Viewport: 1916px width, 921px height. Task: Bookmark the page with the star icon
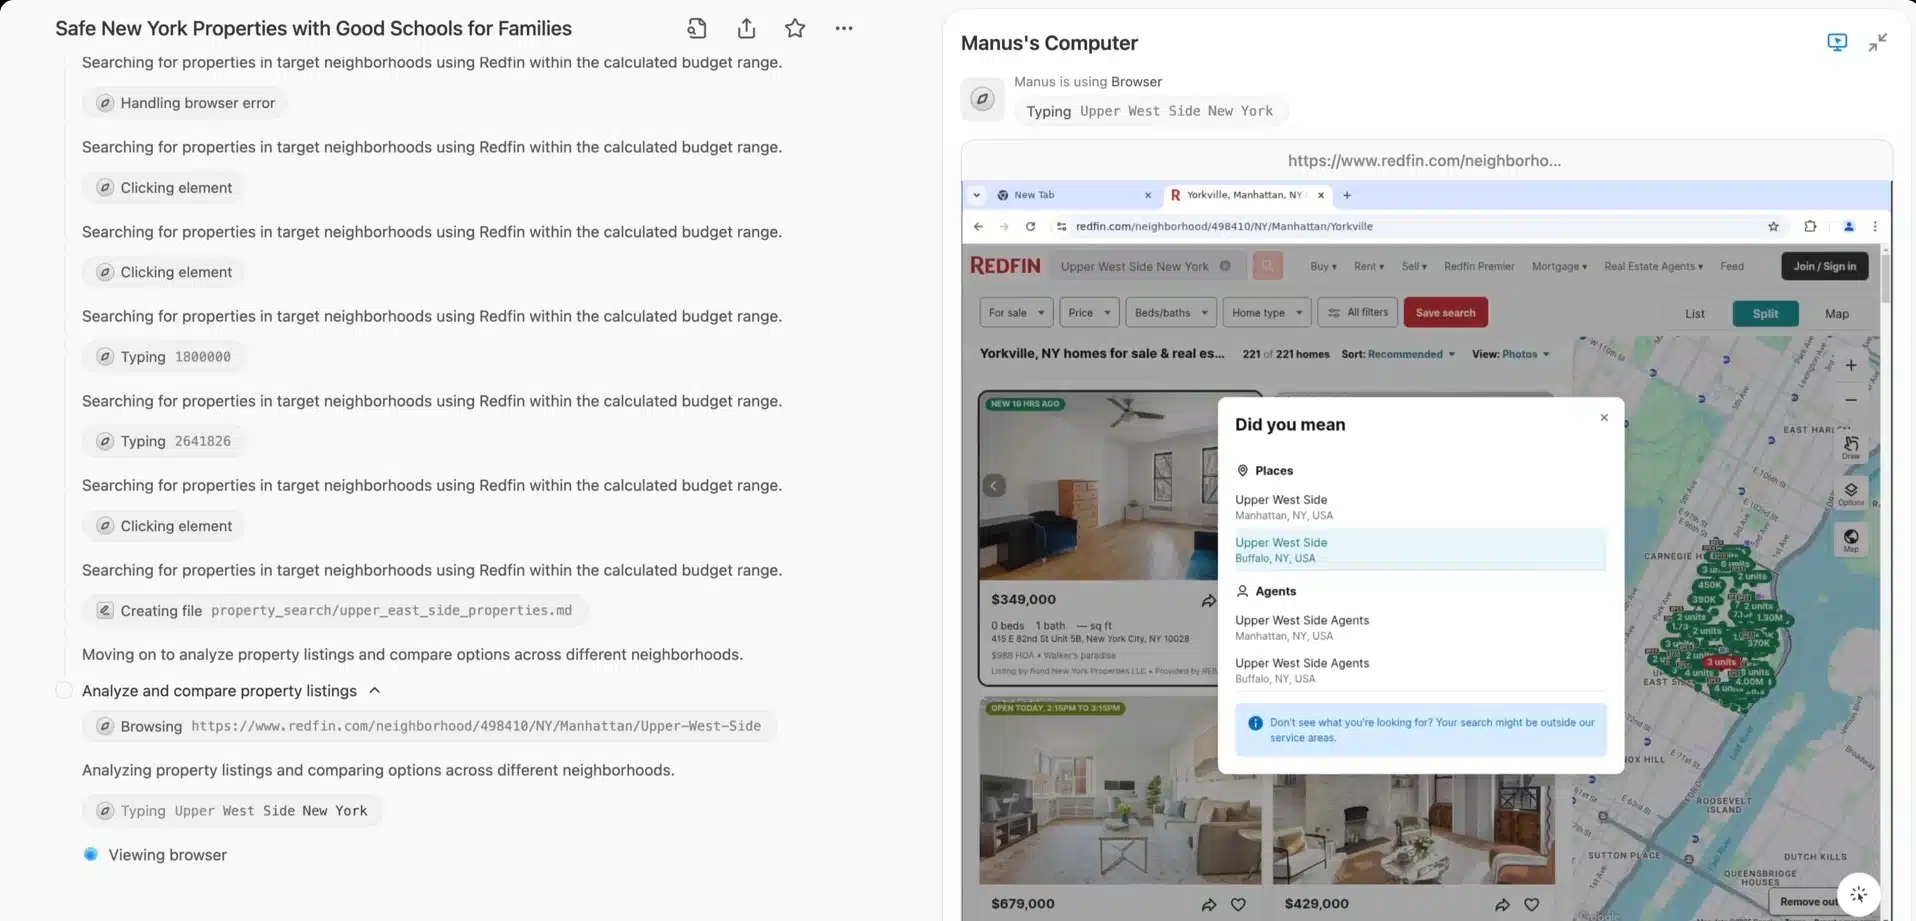[1773, 227]
